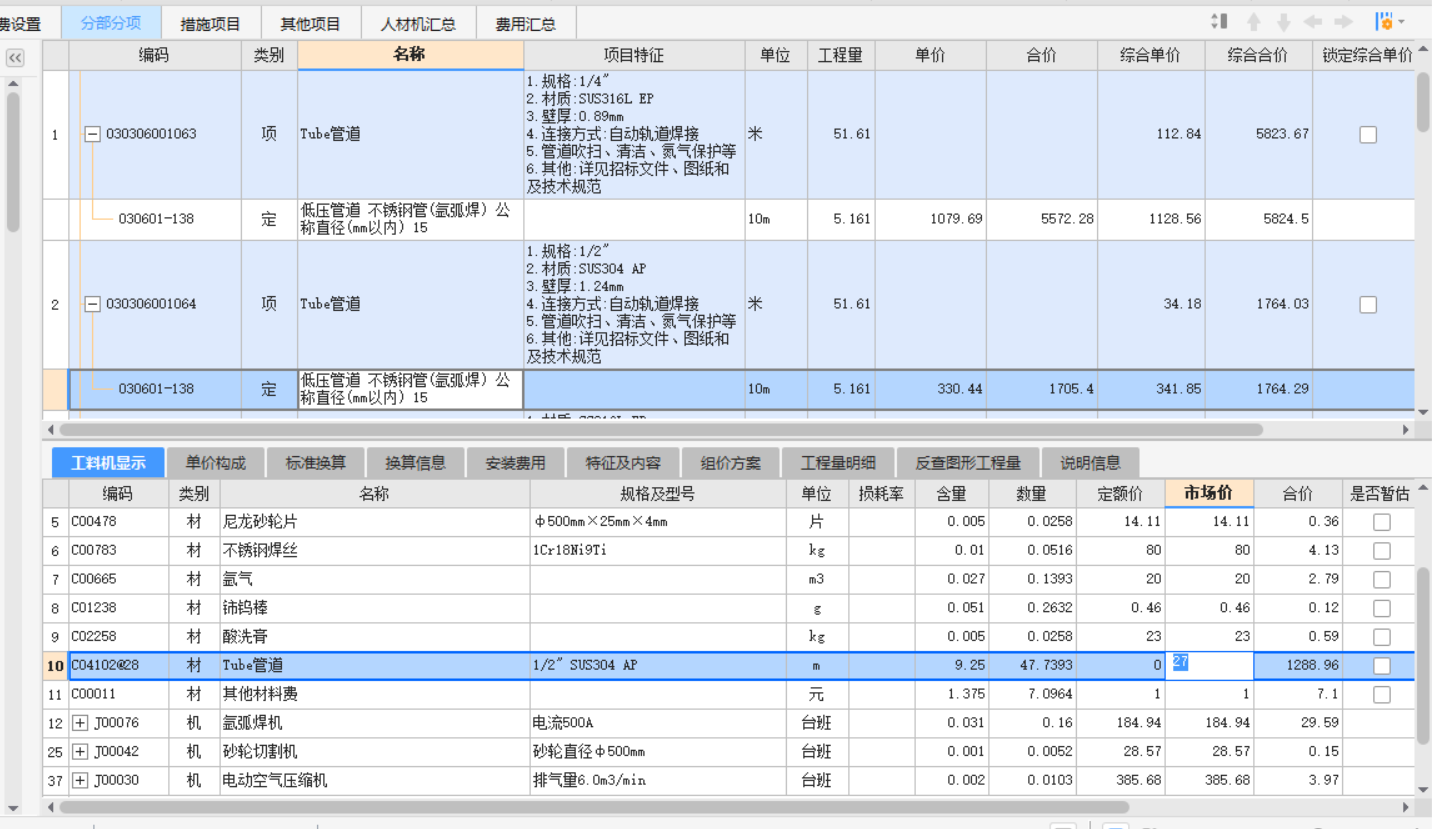The height and width of the screenshot is (829, 1432).
Task: Open 人材机汇总 tab
Action: coord(418,23)
